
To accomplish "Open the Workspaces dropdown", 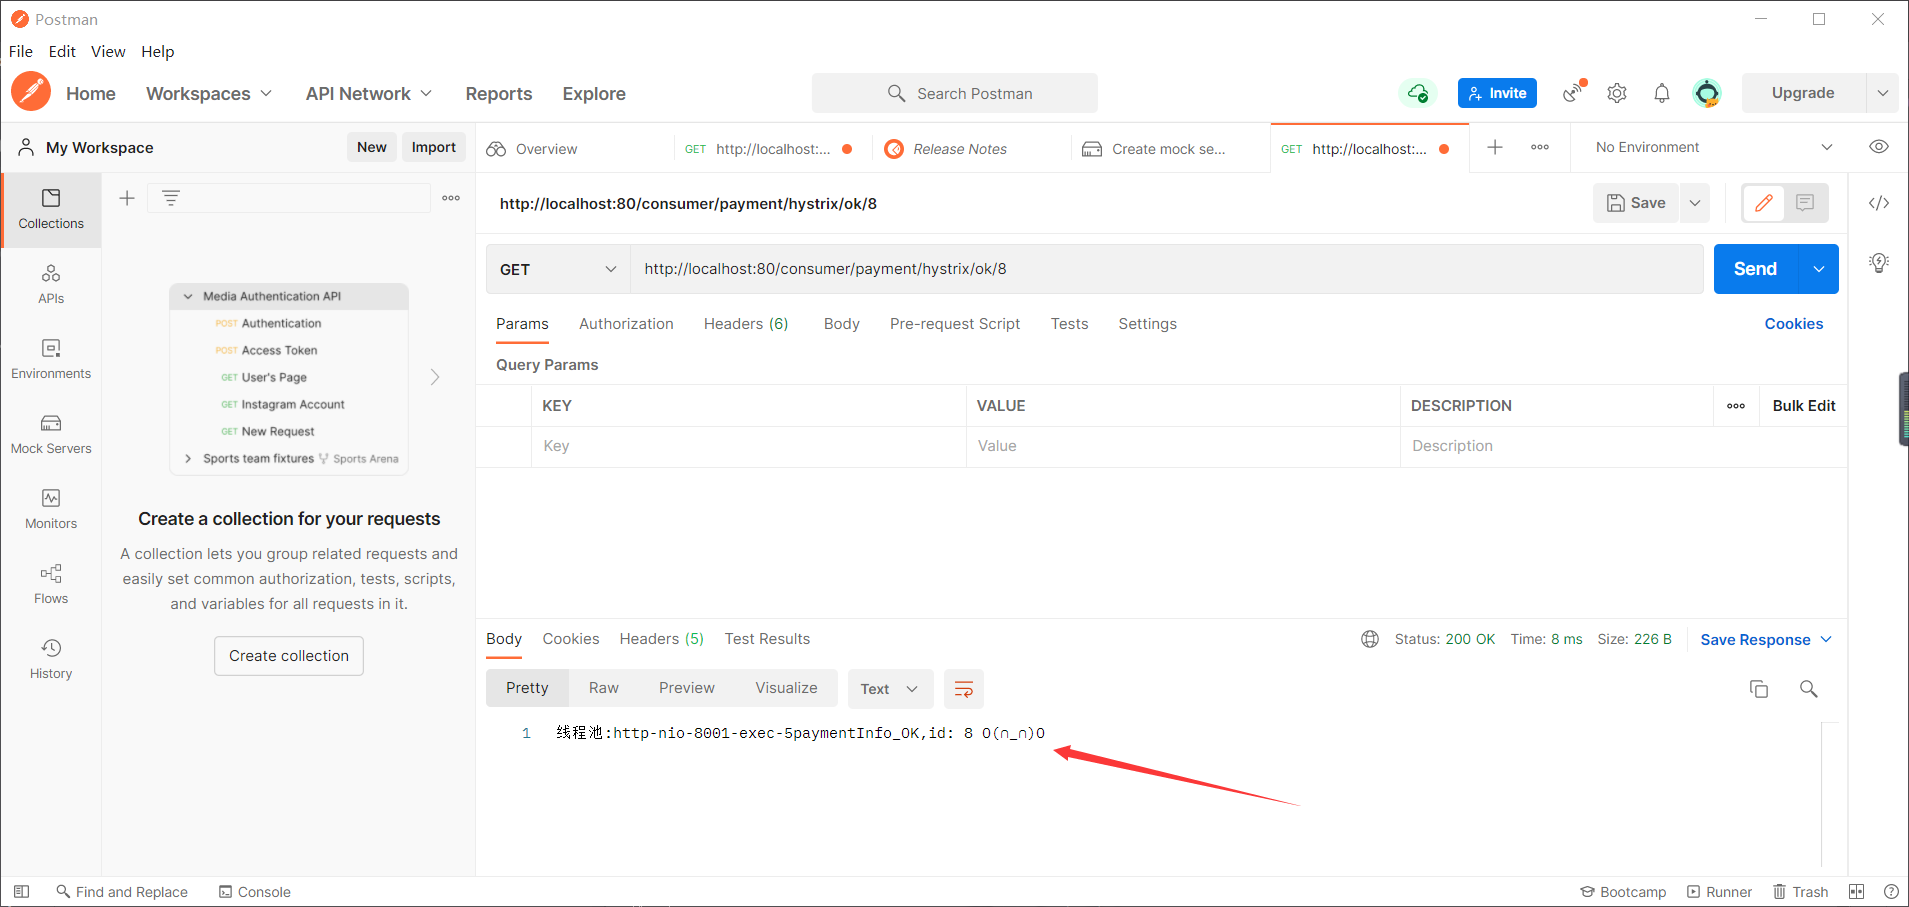I will (x=209, y=93).
